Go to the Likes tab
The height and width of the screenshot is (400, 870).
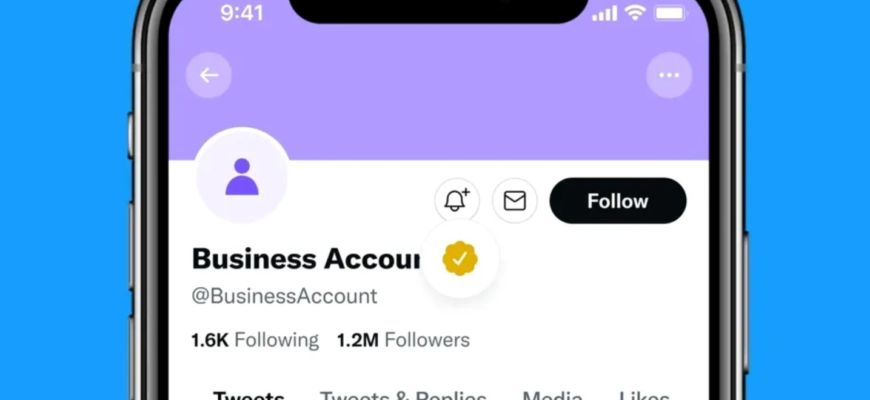643,395
